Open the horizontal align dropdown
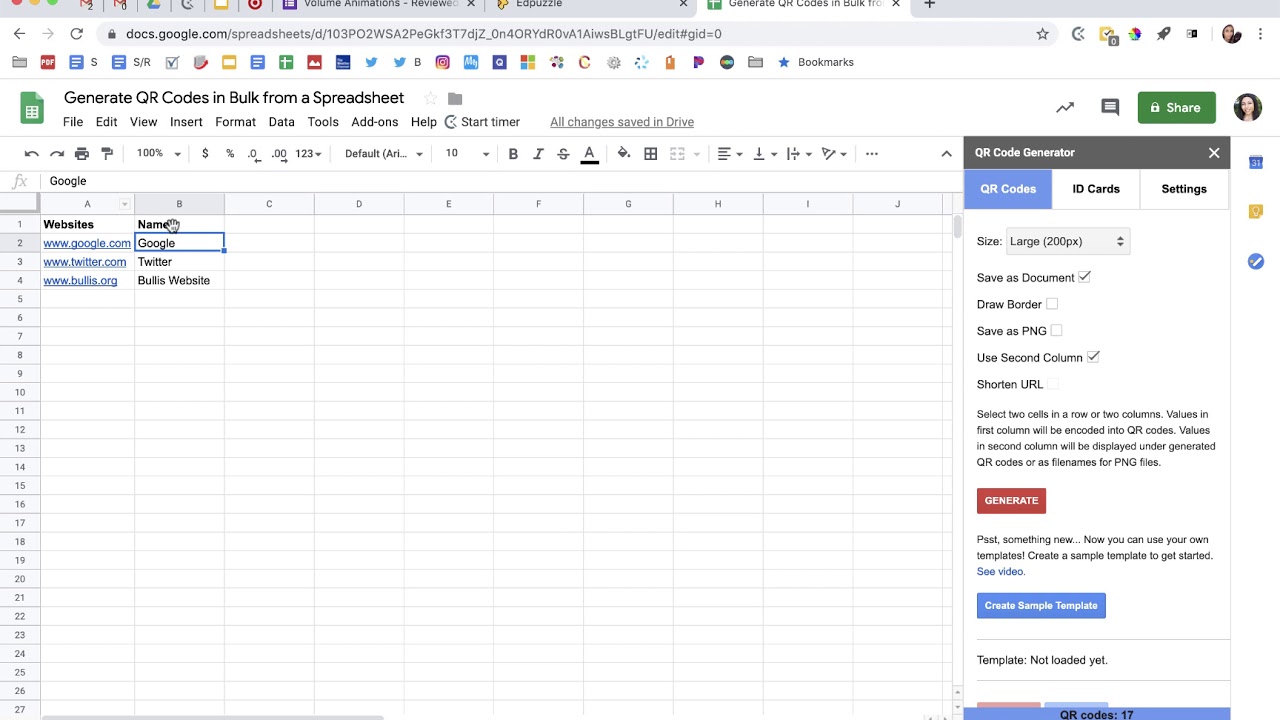1280x720 pixels. pyautogui.click(x=730, y=154)
